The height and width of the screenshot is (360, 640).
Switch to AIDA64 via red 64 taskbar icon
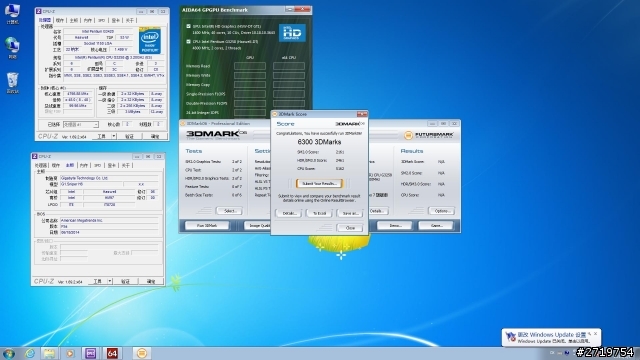(112, 353)
